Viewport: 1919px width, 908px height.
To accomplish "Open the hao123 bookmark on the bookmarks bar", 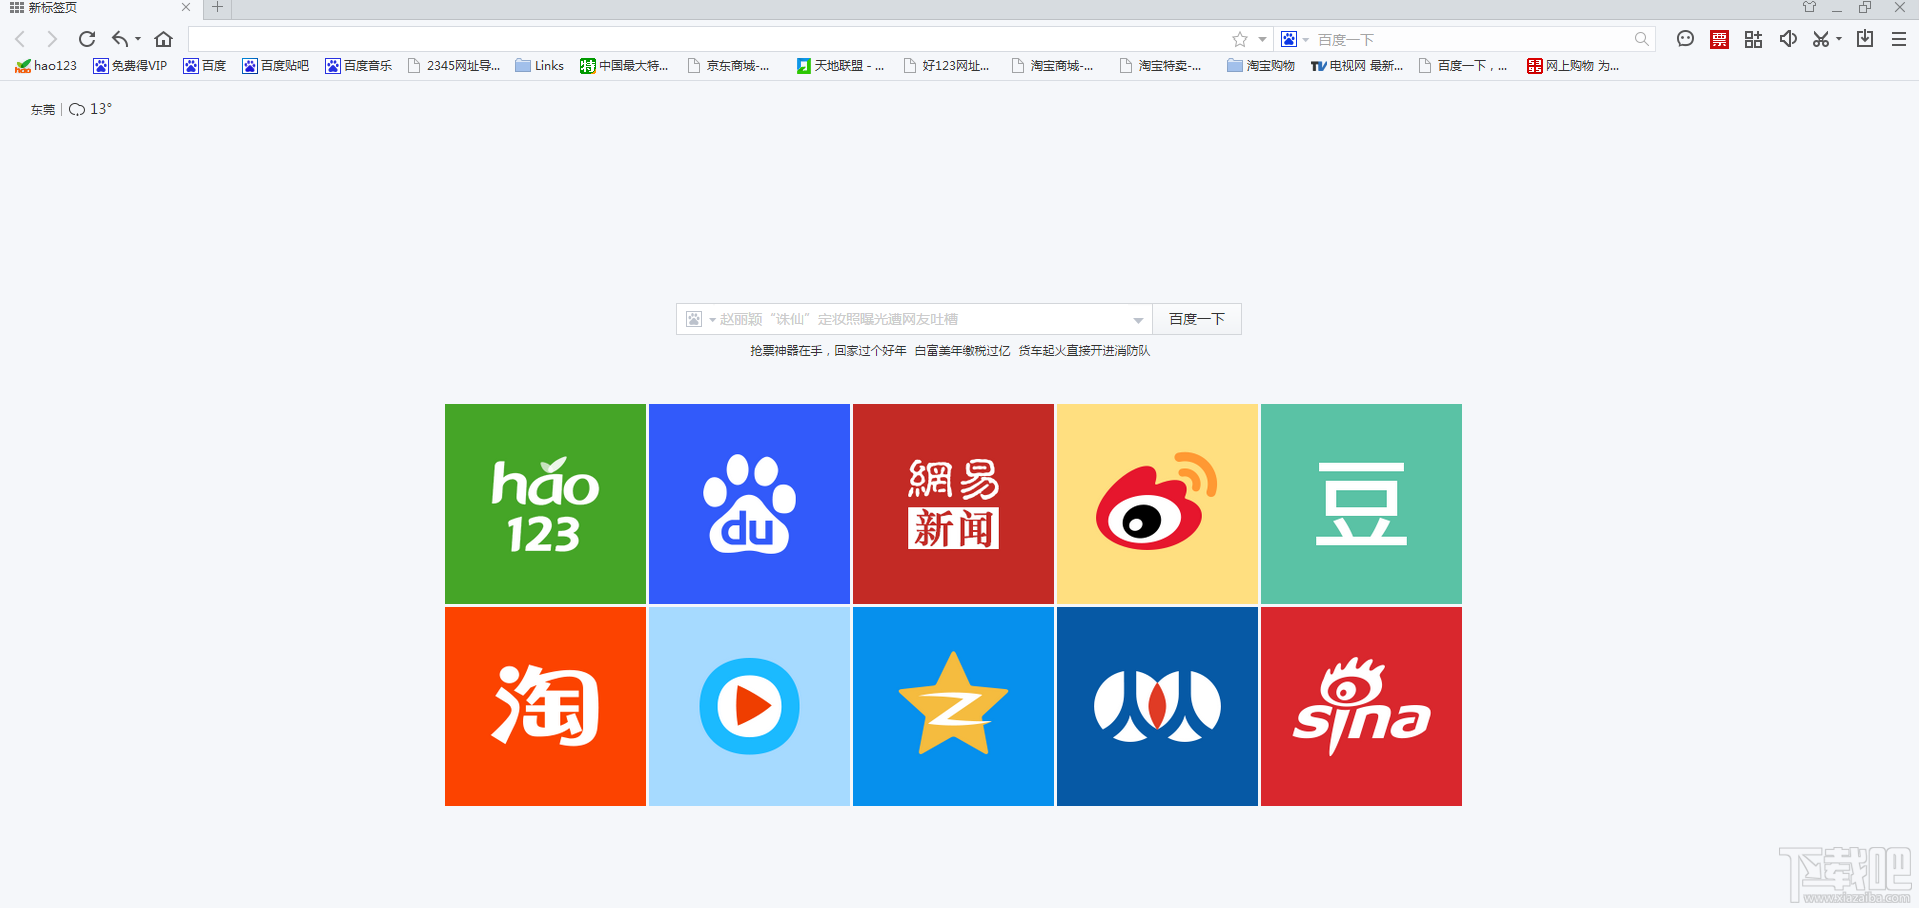I will click(46, 66).
